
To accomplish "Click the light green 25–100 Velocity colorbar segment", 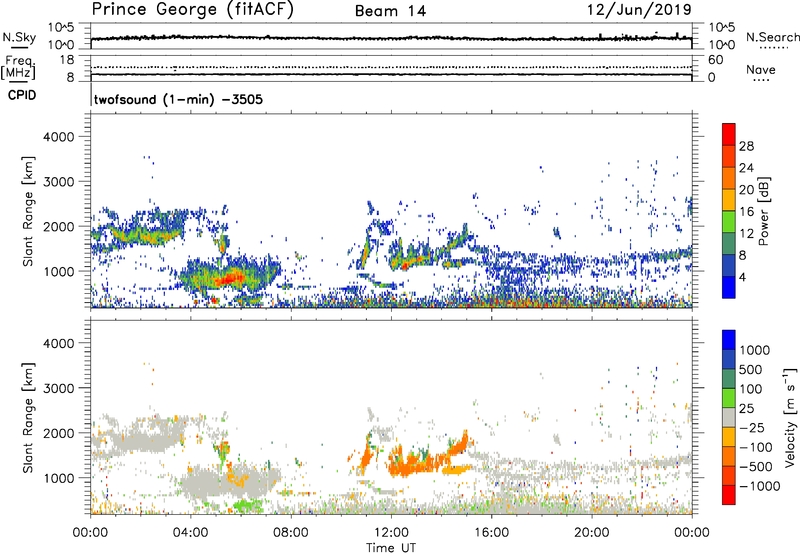I will [x=729, y=398].
